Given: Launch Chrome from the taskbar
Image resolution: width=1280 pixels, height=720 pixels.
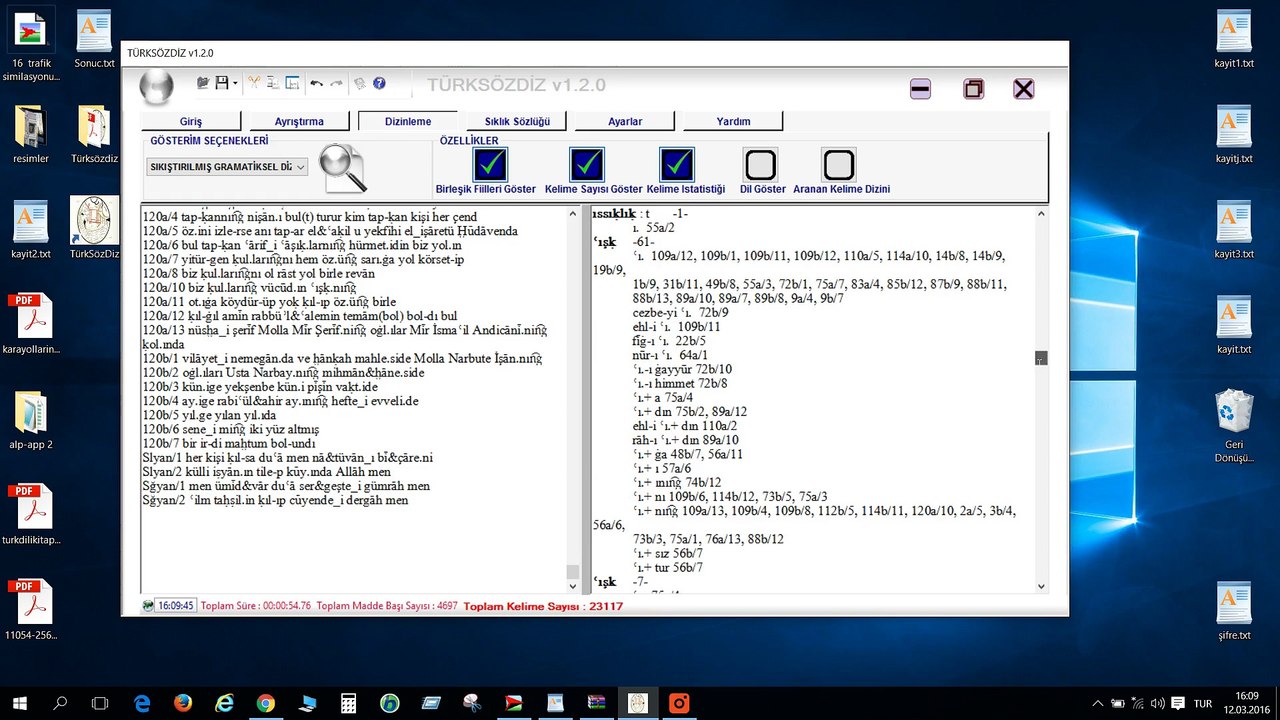Looking at the screenshot, I should point(265,703).
